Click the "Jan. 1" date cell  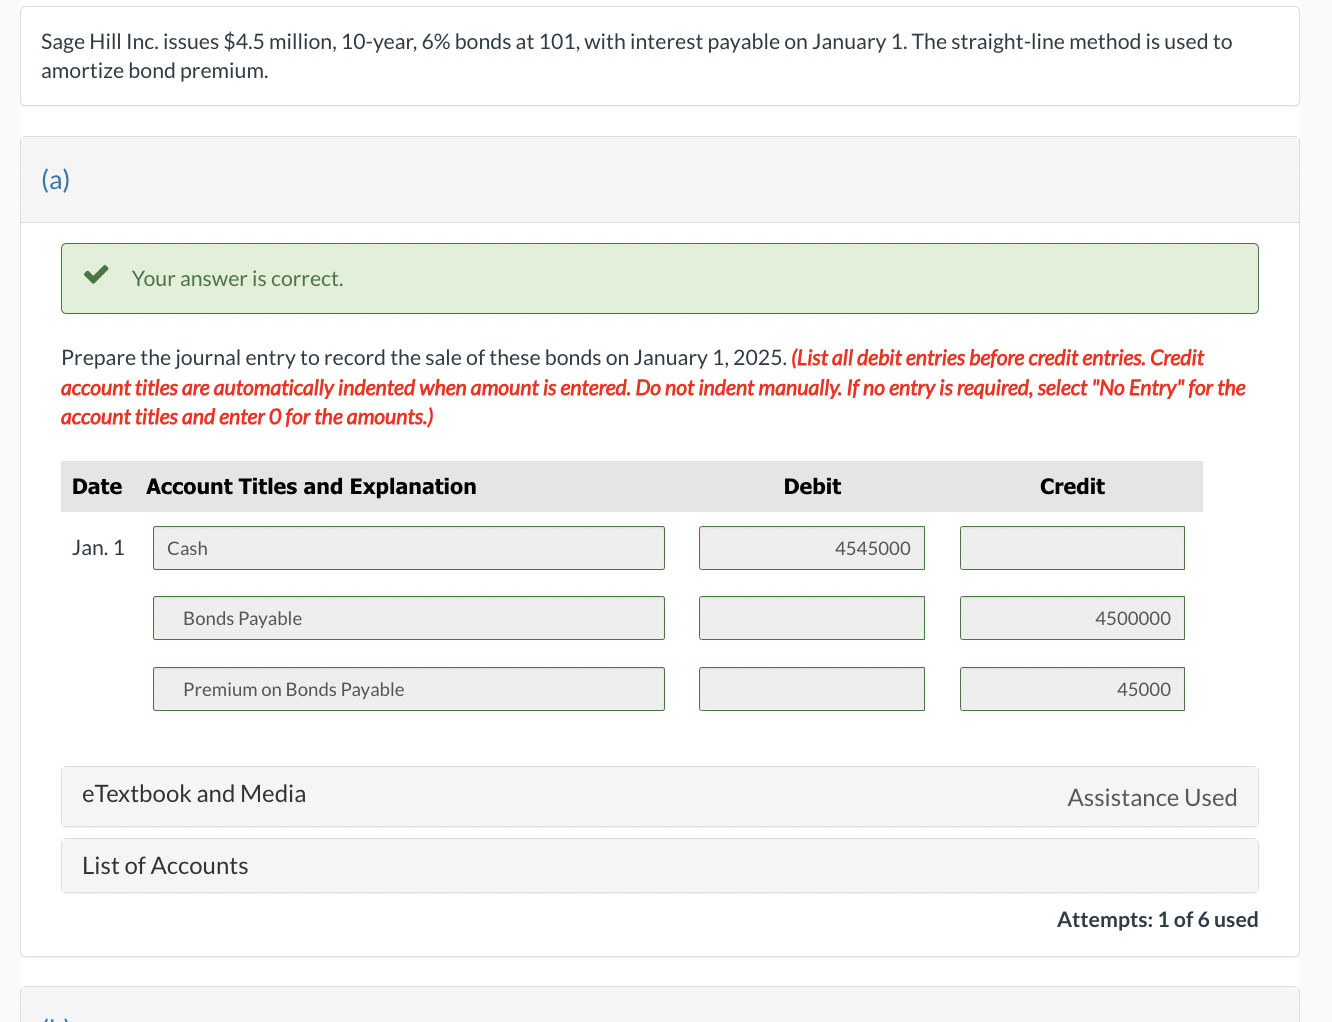click(x=98, y=548)
